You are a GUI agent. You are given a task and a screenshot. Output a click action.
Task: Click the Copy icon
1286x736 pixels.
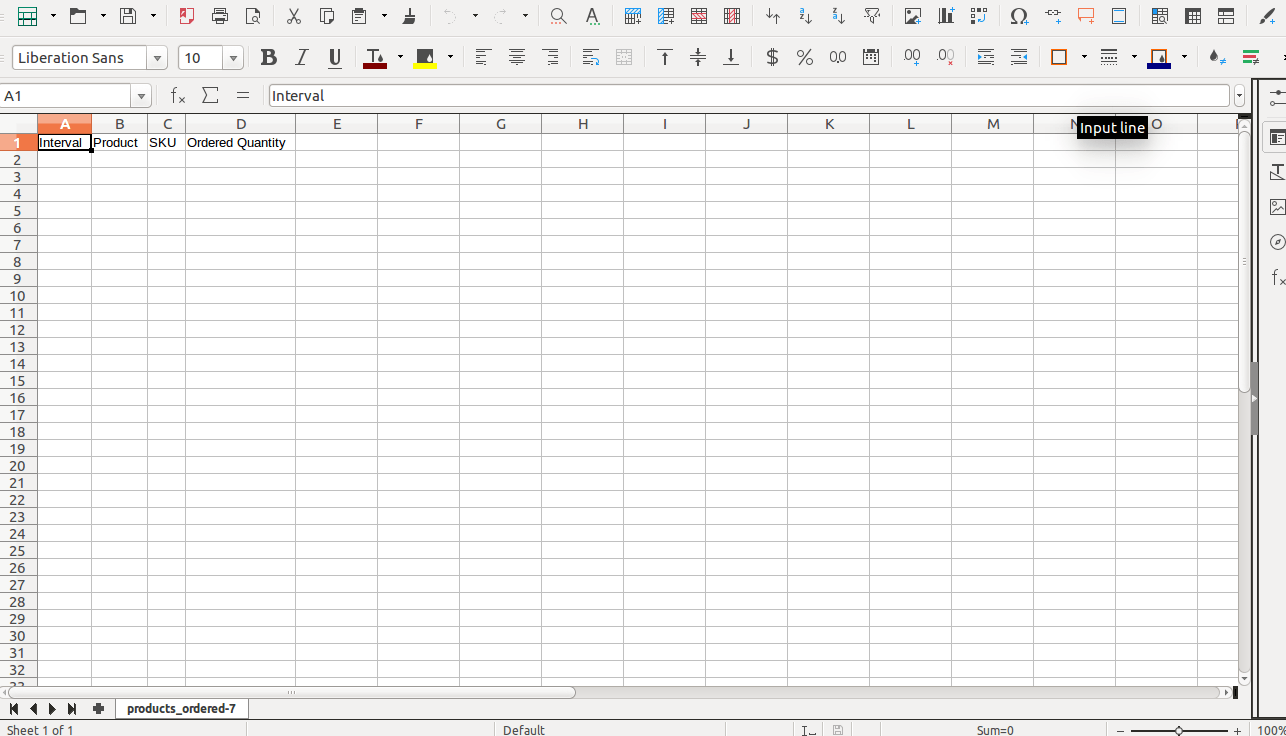[326, 16]
